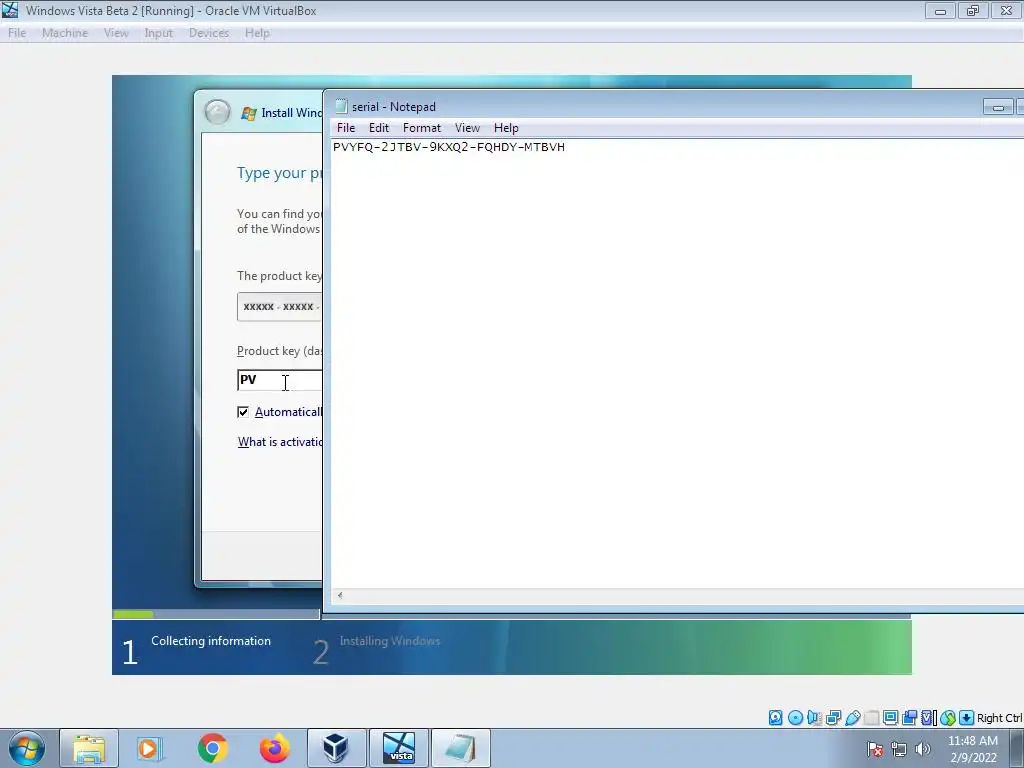Click the round back button in Install Windows

pos(217,112)
